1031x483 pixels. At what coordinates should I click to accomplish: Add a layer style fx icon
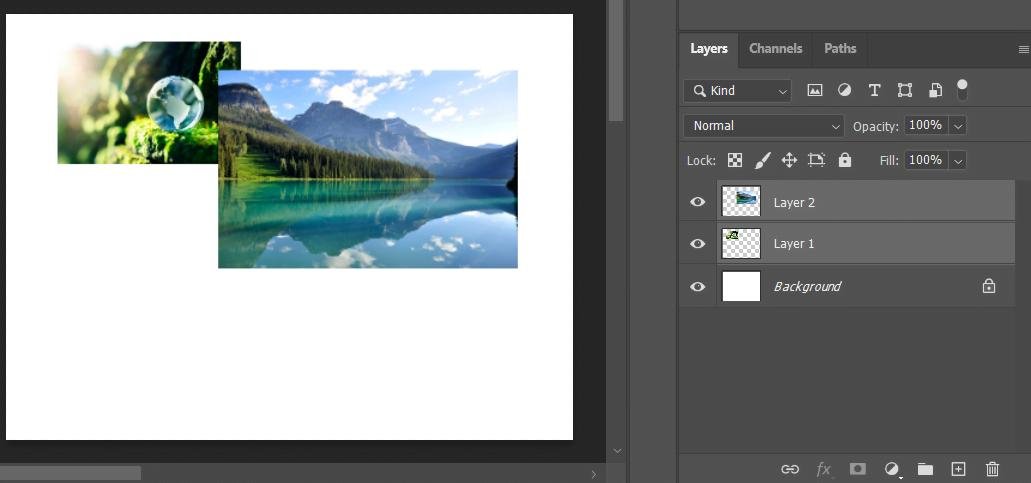click(823, 469)
